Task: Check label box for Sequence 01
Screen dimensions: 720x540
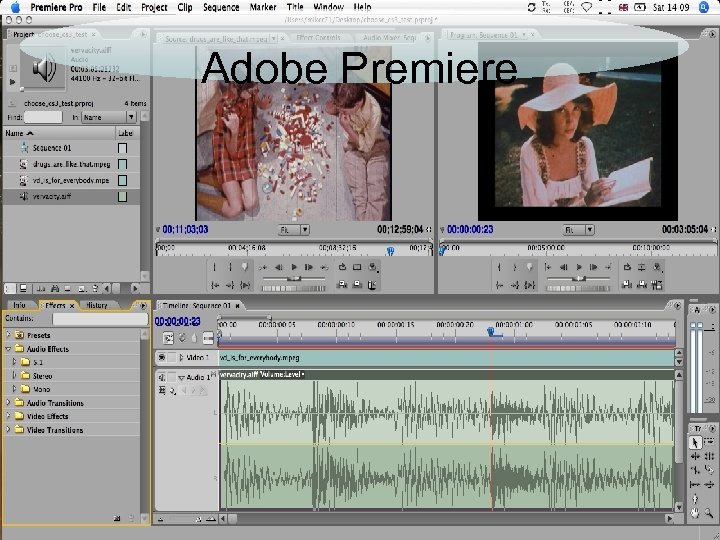Action: (x=123, y=148)
